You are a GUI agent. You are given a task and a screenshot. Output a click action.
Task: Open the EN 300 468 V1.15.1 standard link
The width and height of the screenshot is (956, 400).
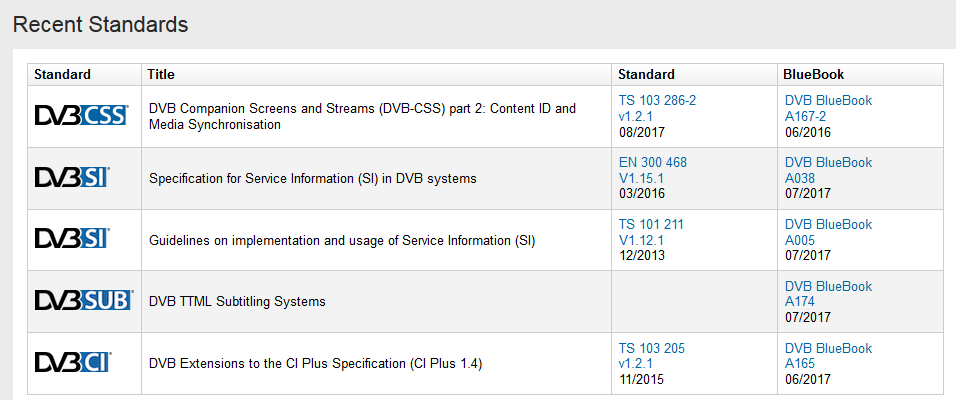pos(653,170)
